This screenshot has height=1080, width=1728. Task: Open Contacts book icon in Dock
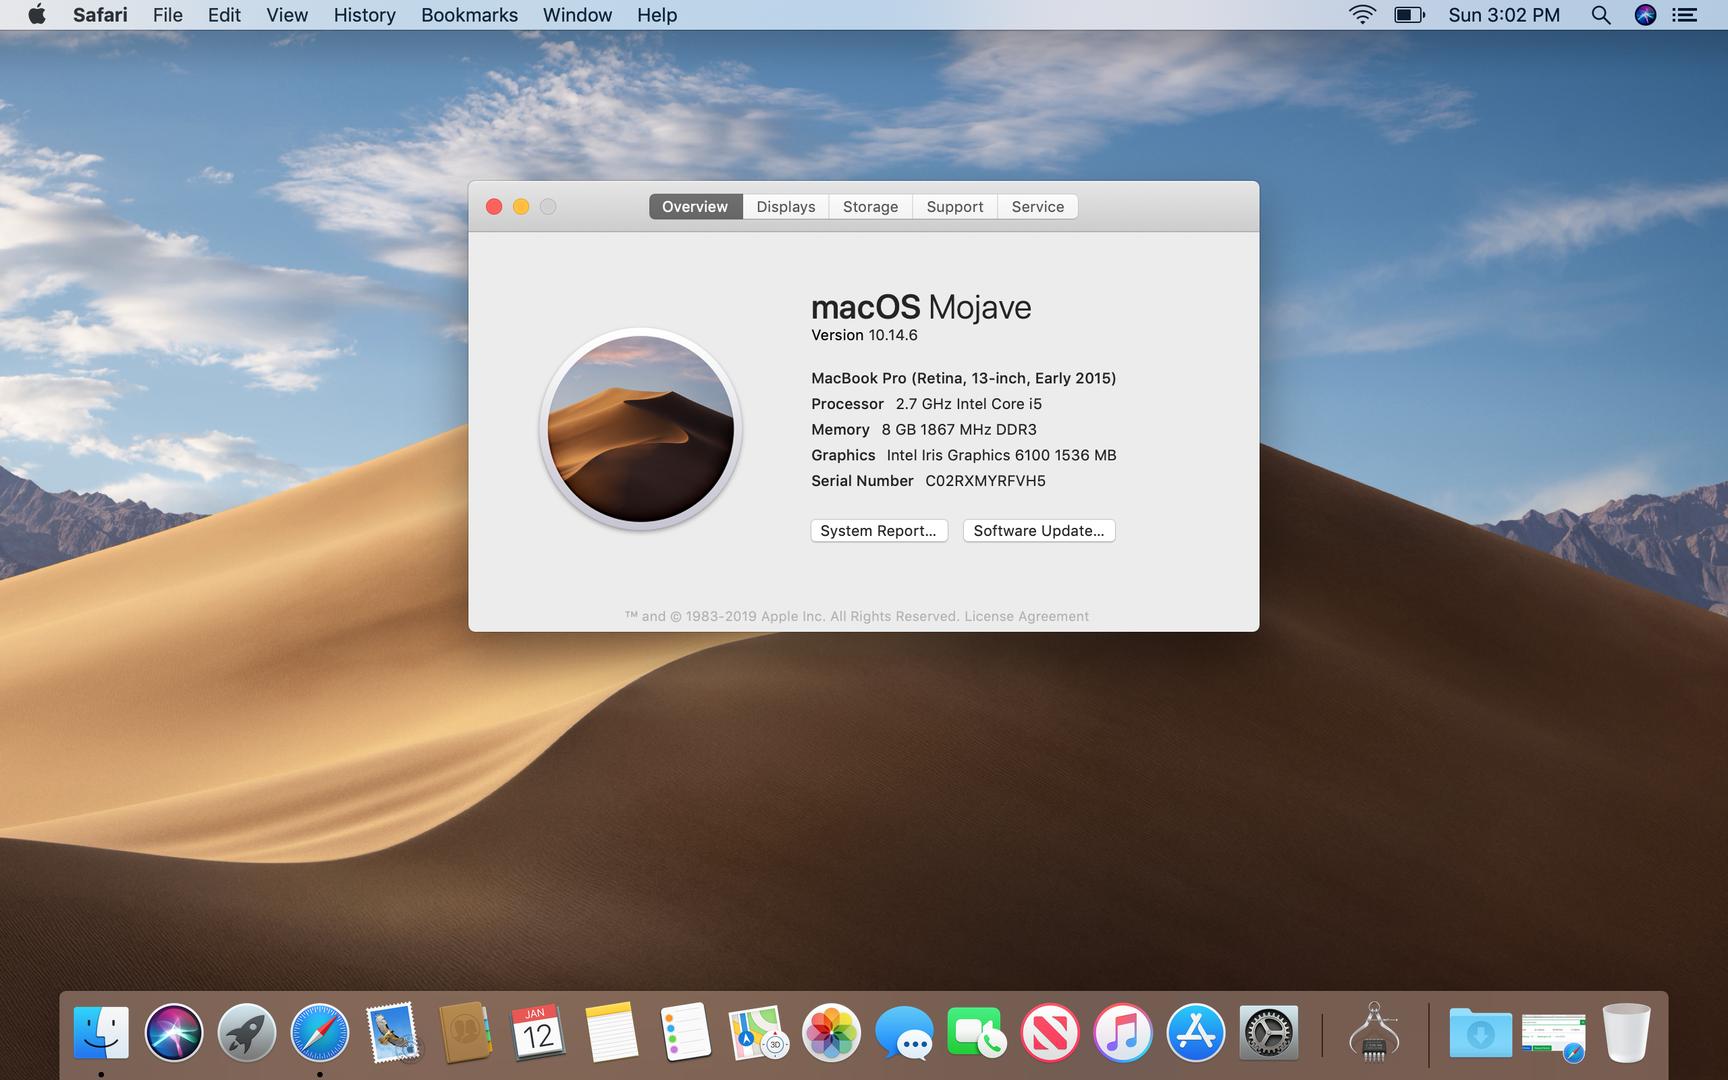click(466, 1033)
